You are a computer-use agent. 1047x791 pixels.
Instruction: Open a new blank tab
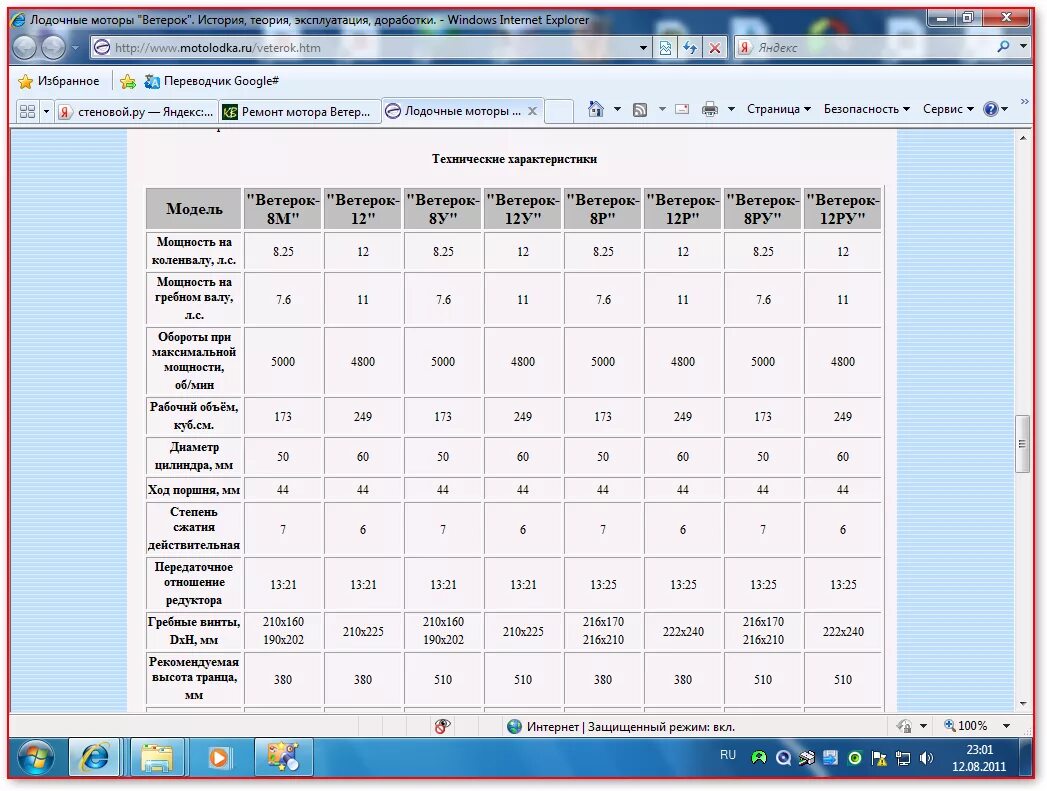coord(559,111)
